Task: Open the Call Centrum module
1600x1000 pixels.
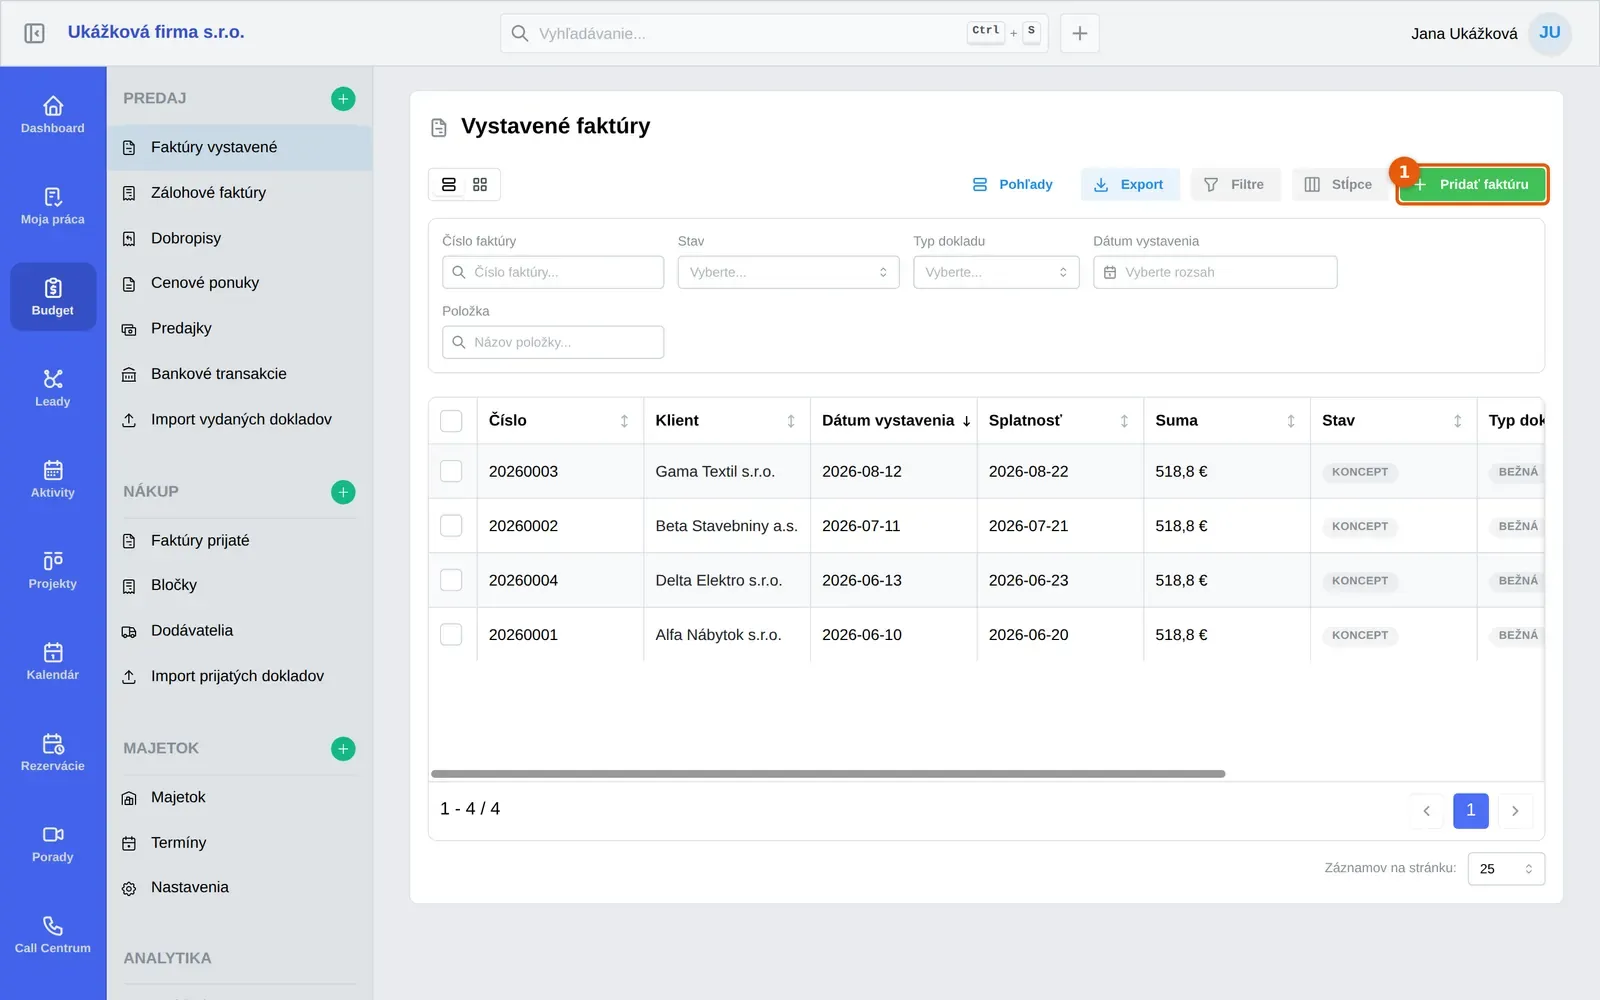Action: tap(53, 934)
